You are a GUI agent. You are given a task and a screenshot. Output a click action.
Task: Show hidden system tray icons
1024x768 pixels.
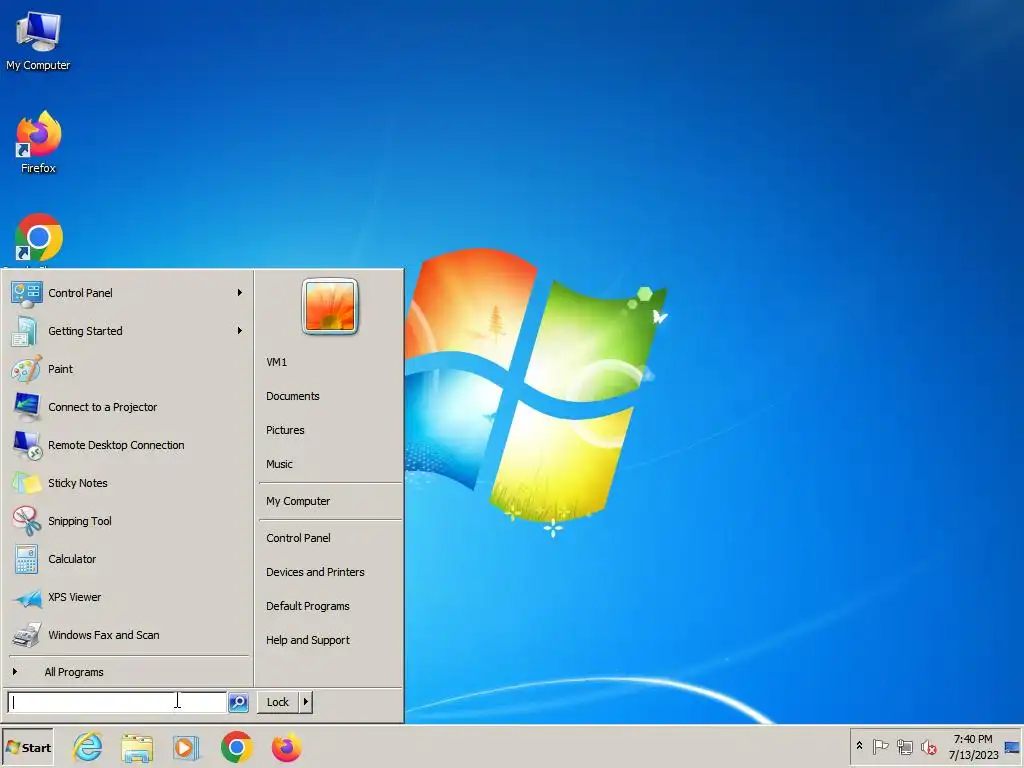859,746
